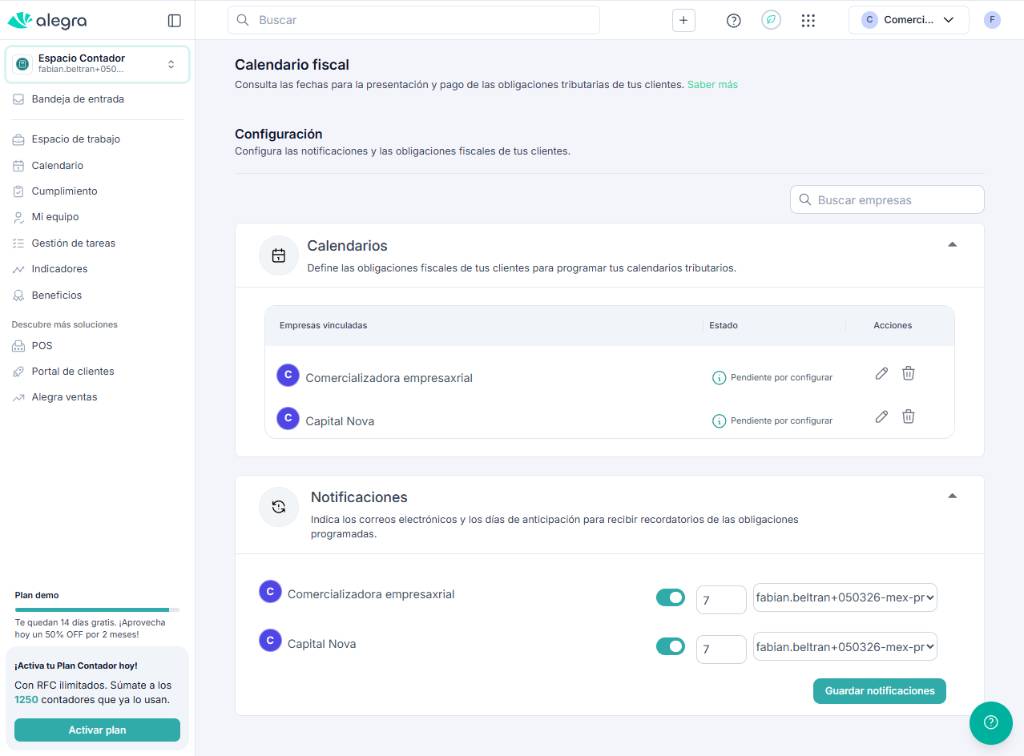Image resolution: width=1024 pixels, height=756 pixels.
Task: Open floating help button at bottom right
Action: click(990, 723)
